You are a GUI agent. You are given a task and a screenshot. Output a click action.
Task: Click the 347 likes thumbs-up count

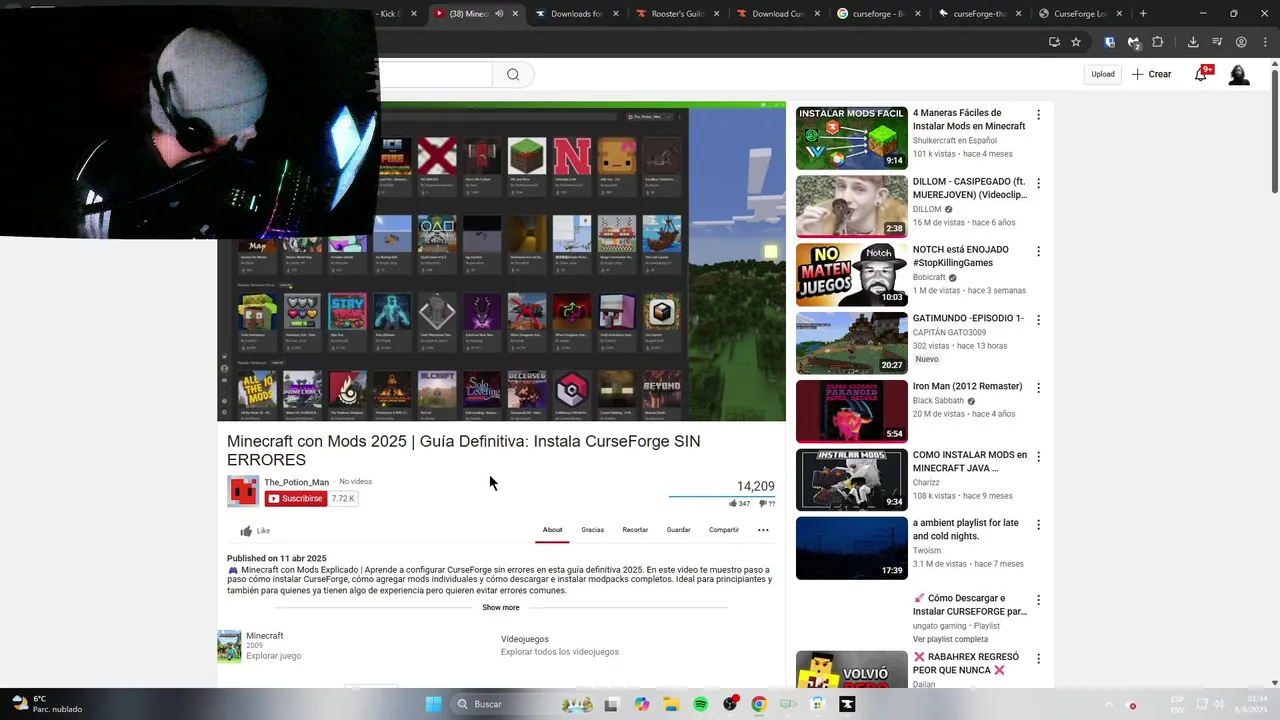[739, 503]
